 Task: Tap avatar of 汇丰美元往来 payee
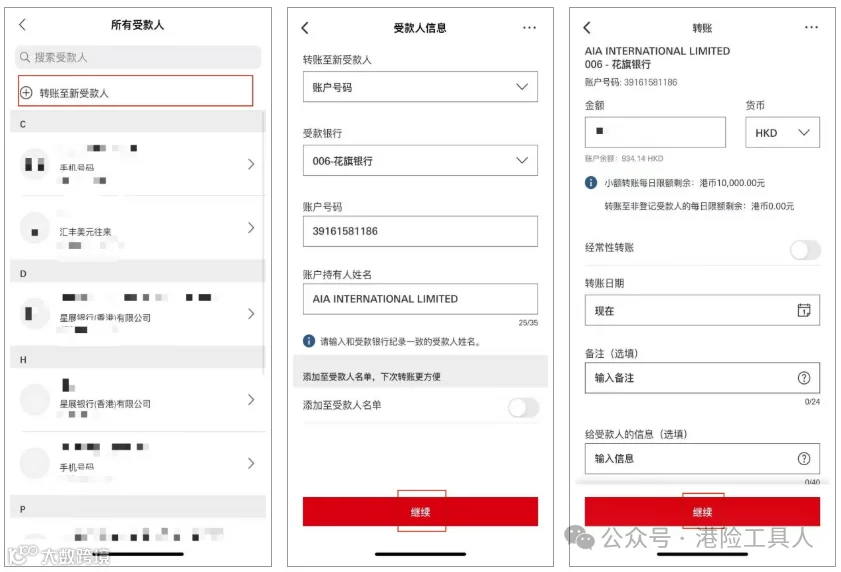(x=35, y=229)
